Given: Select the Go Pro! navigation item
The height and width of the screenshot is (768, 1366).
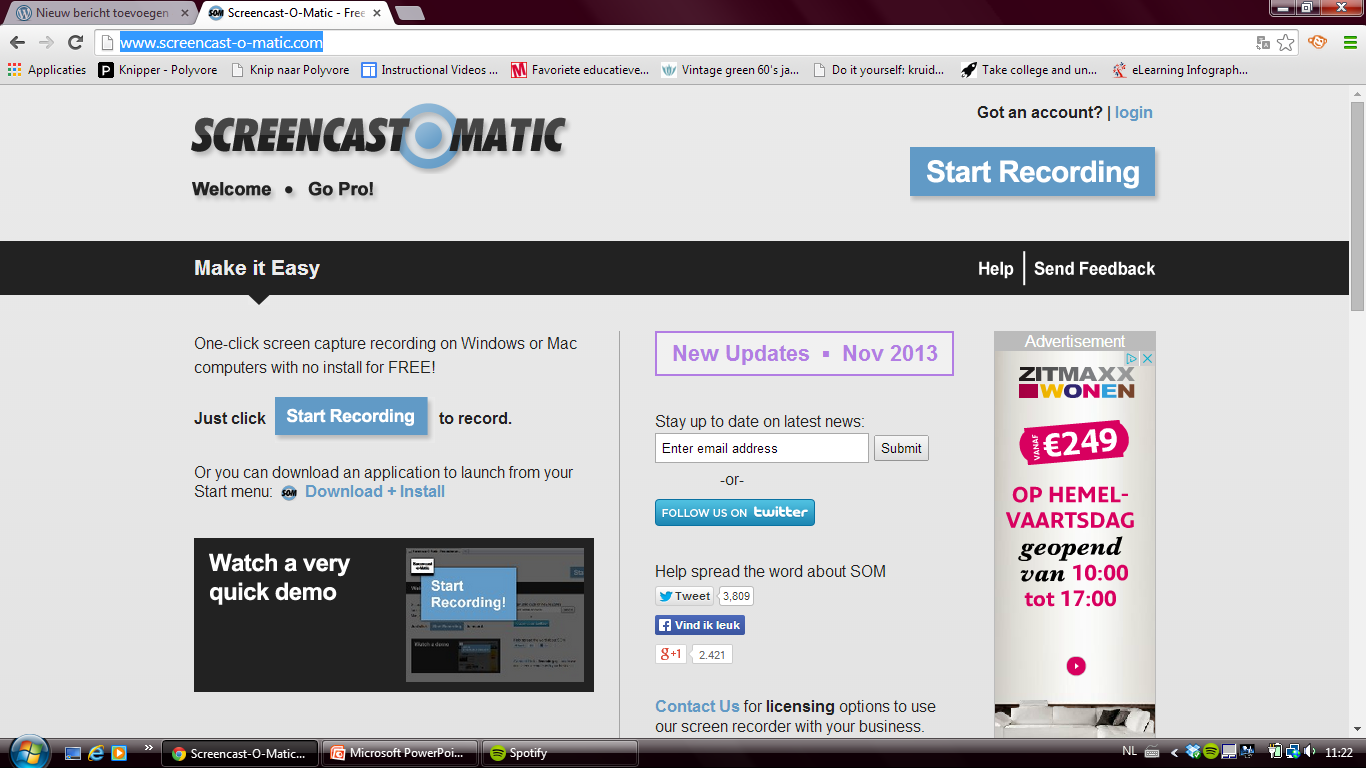Looking at the screenshot, I should 341,189.
